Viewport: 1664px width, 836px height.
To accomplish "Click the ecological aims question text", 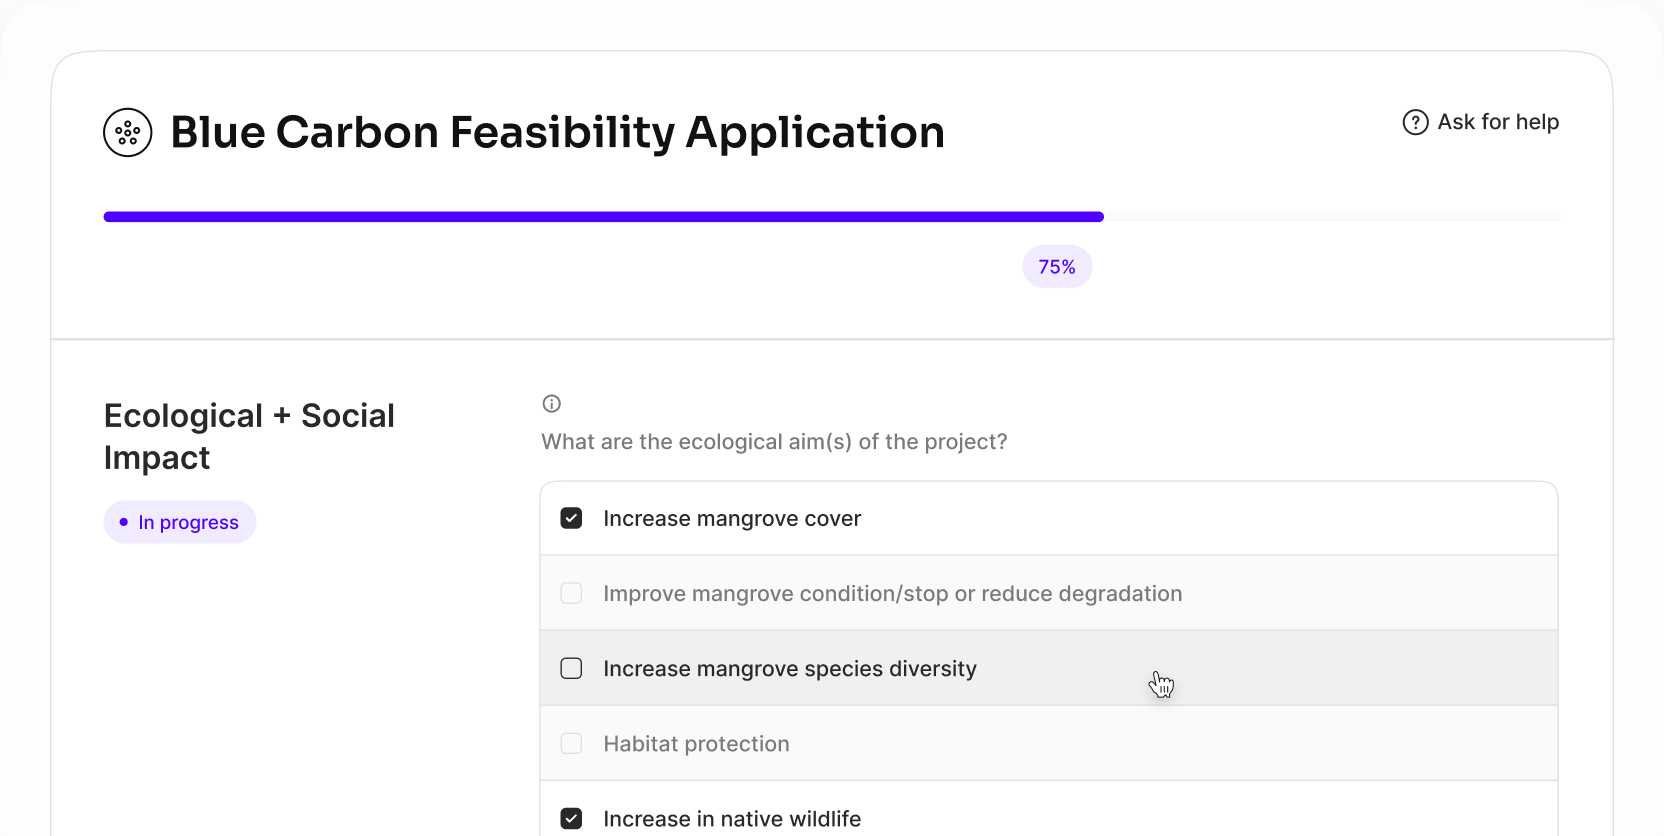I will click(774, 442).
